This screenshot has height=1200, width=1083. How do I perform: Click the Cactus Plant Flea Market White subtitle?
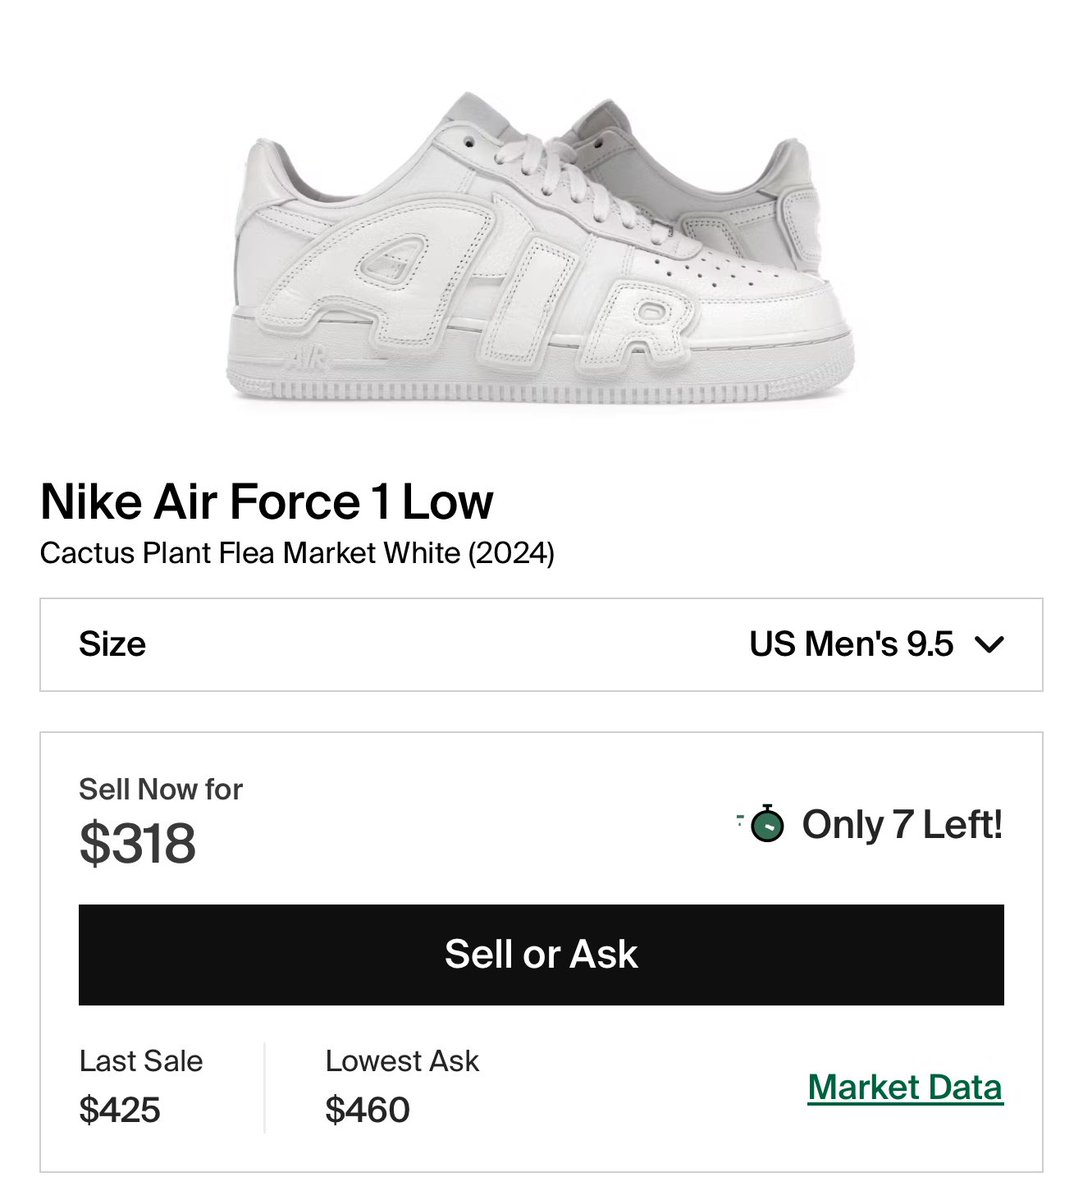pyautogui.click(x=297, y=553)
